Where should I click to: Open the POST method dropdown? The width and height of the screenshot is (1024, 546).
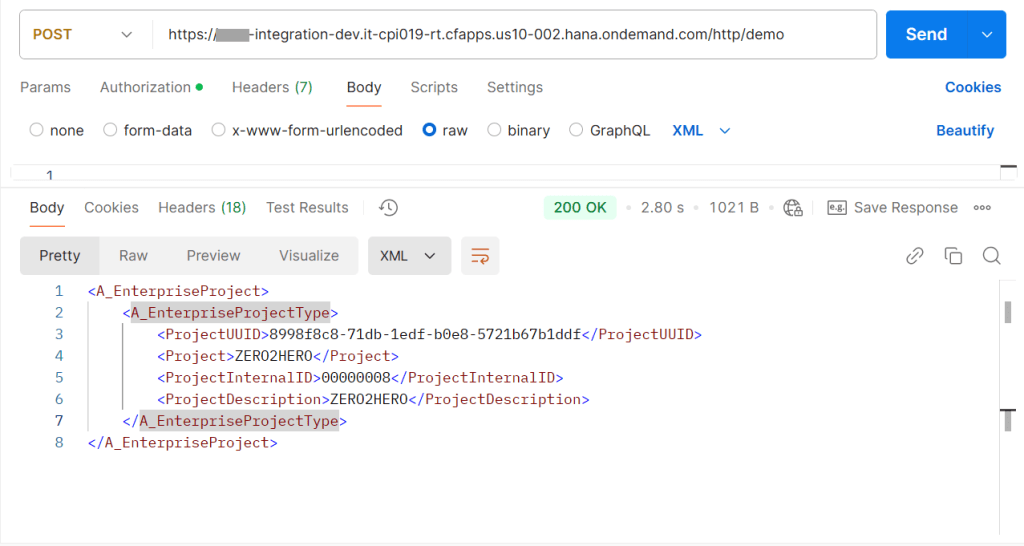(82, 34)
